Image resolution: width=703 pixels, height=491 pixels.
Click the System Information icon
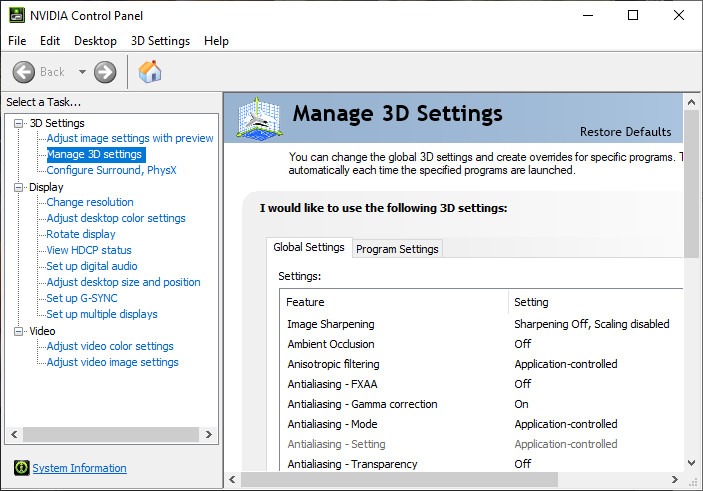click(x=21, y=468)
